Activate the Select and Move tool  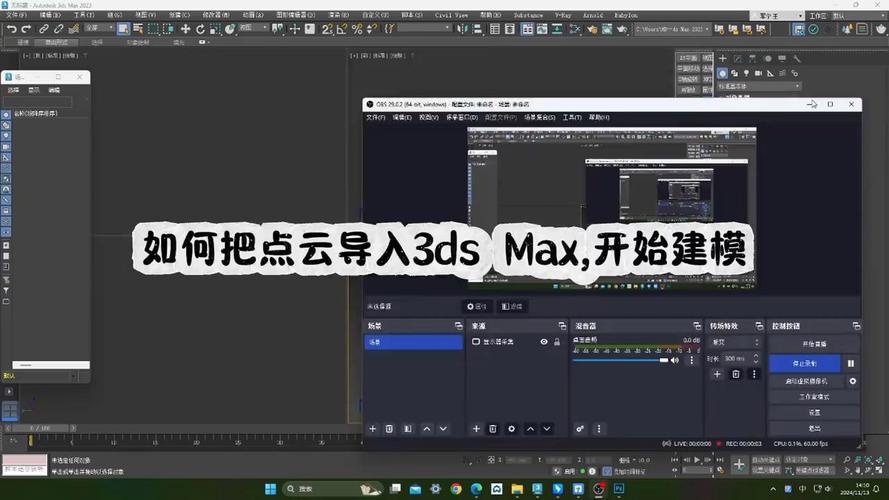(x=185, y=29)
